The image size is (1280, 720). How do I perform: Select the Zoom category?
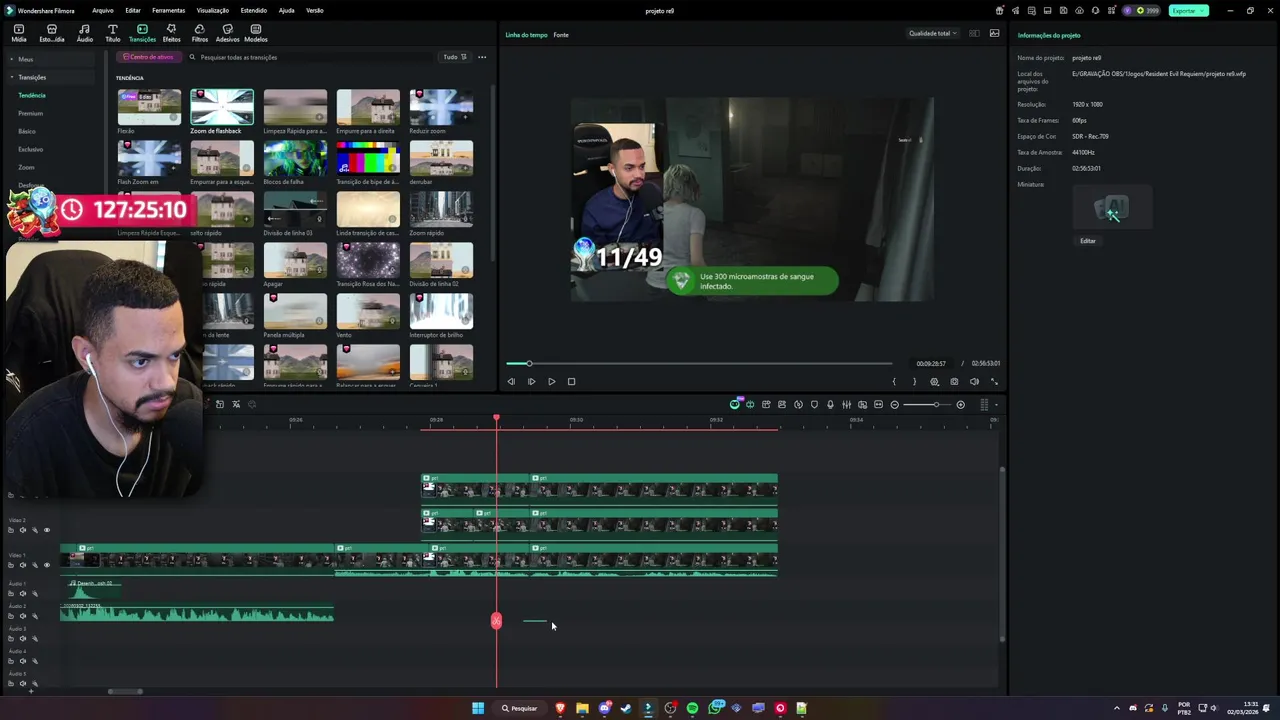click(26, 167)
